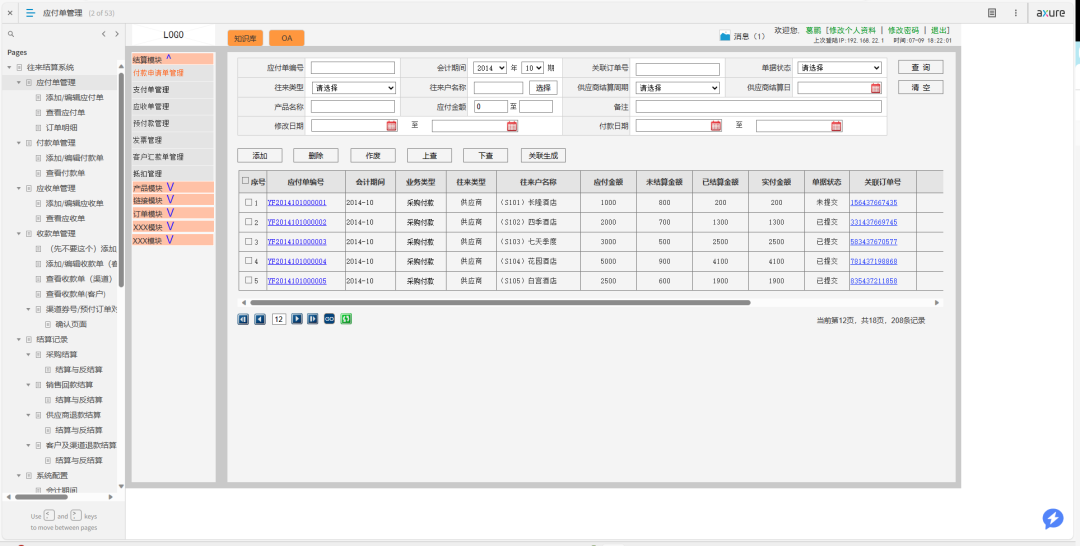Screen dimensions: 1080x546
Task: Collapse the 付款单管理 tree node
Action: (19, 143)
